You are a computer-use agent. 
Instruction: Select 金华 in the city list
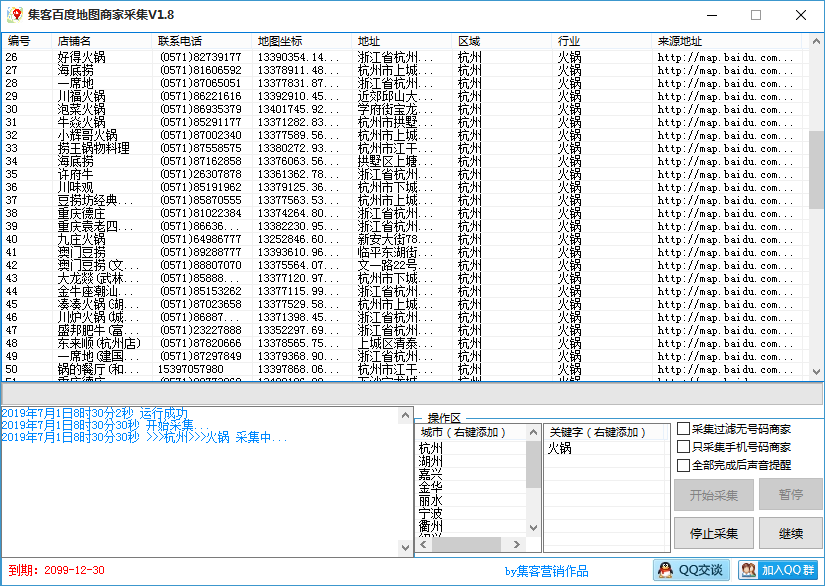pyautogui.click(x=431, y=487)
